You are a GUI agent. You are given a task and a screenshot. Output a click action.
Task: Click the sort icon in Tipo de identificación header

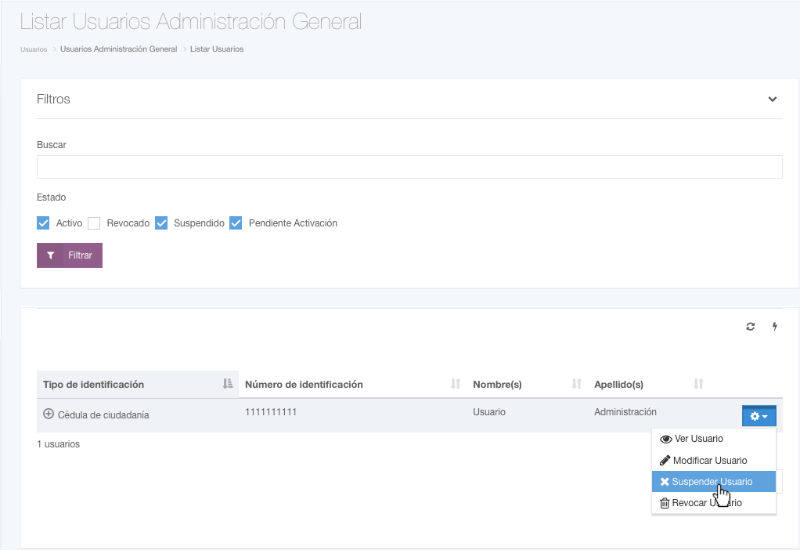tap(227, 384)
